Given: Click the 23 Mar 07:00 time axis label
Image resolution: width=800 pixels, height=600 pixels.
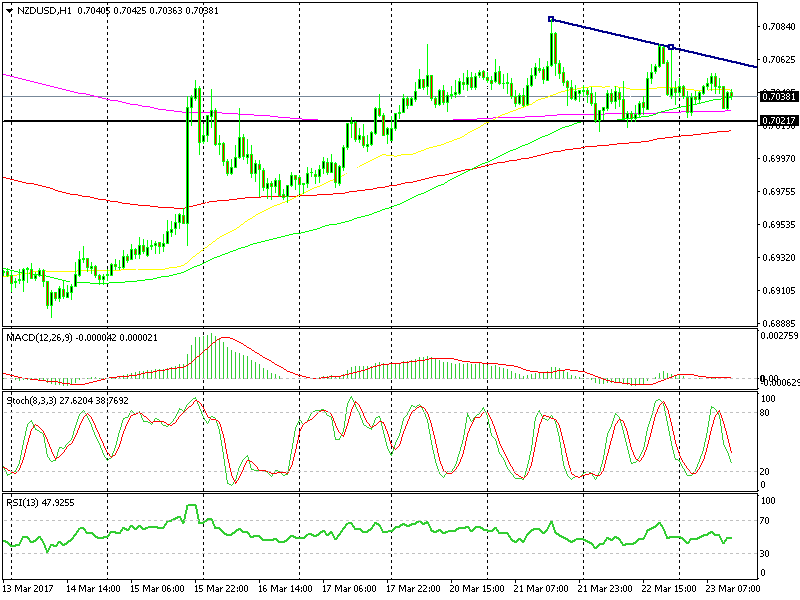Looking at the screenshot, I should tap(733, 588).
